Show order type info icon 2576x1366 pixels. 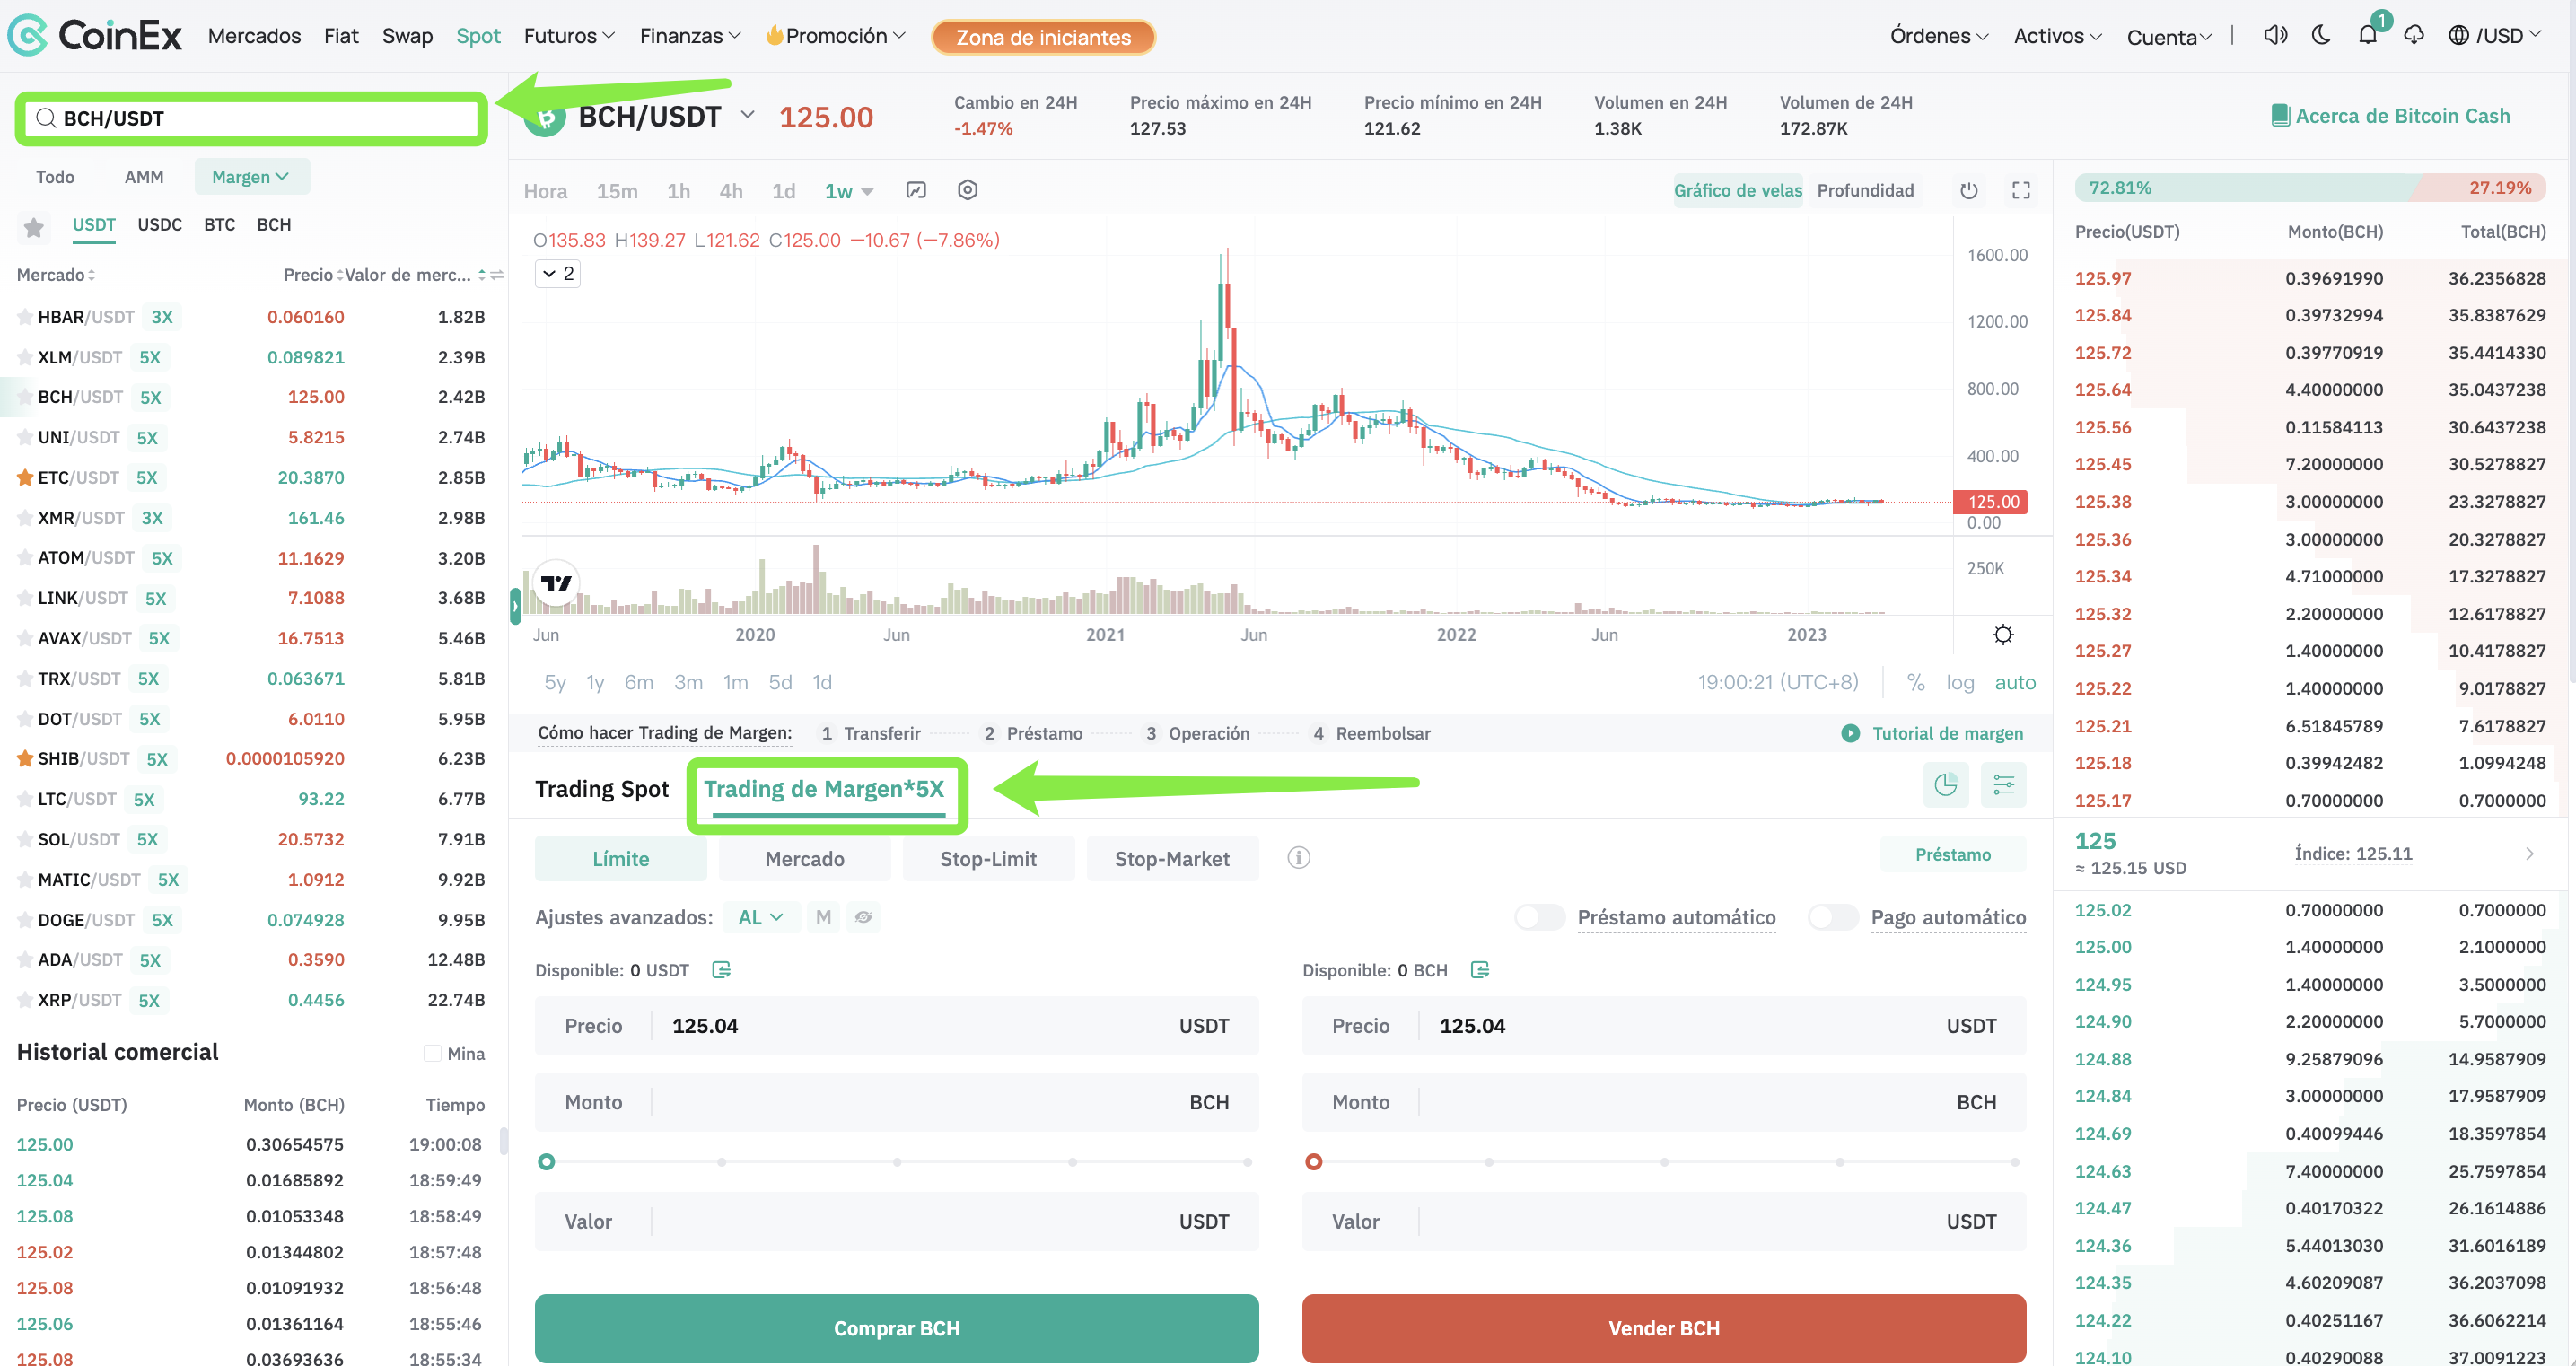1298,857
